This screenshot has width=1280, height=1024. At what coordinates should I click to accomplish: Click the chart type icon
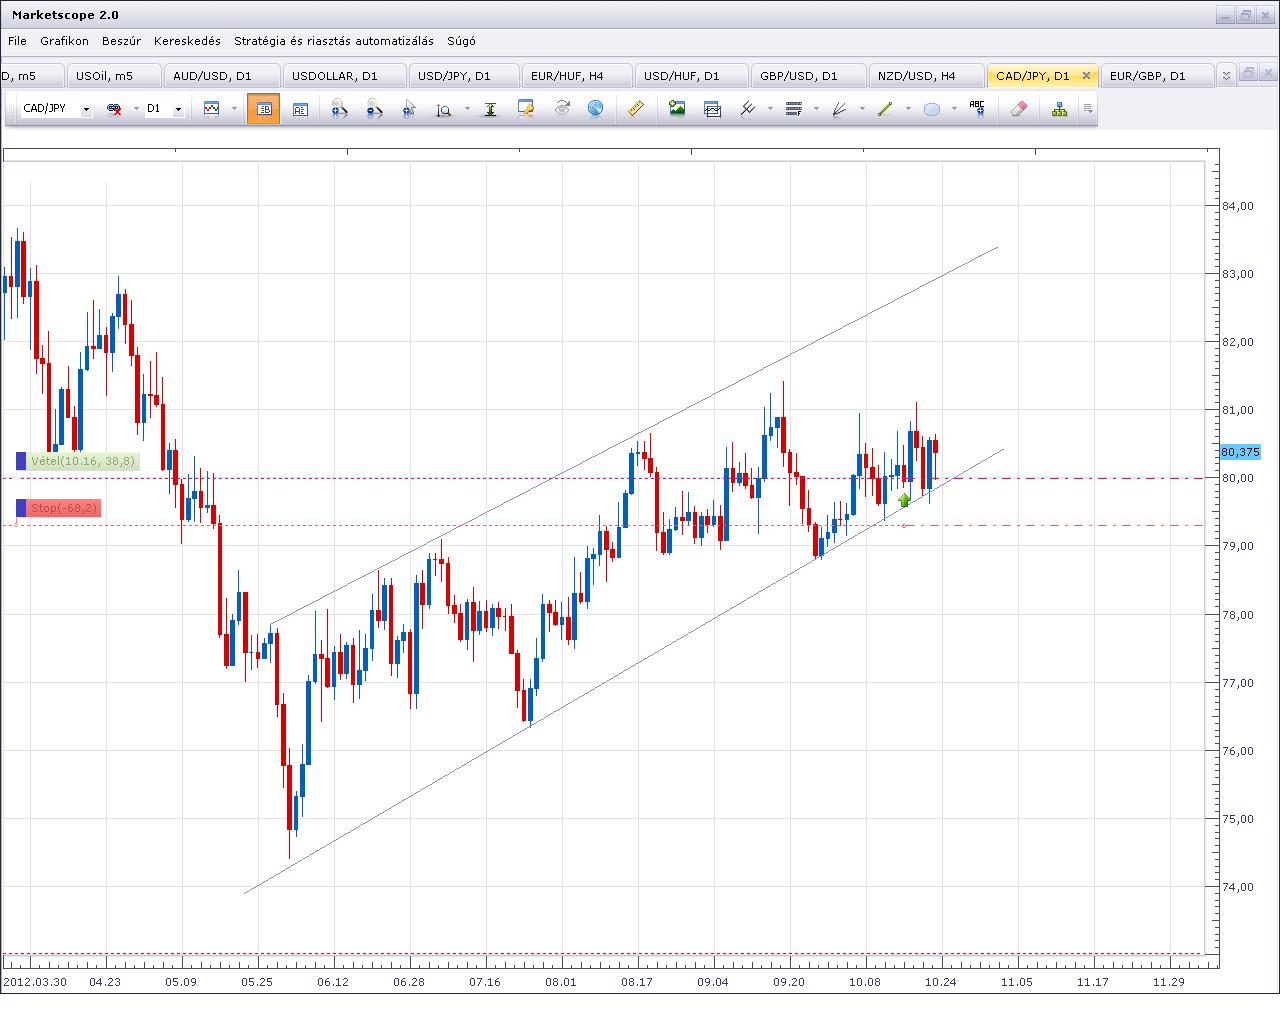[x=211, y=109]
